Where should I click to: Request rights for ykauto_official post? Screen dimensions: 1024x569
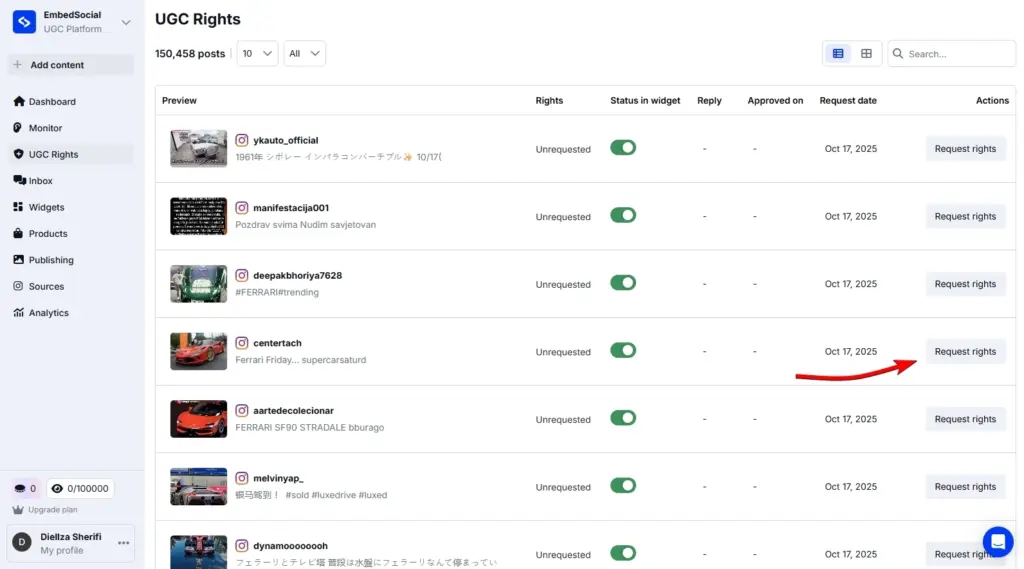click(x=965, y=149)
